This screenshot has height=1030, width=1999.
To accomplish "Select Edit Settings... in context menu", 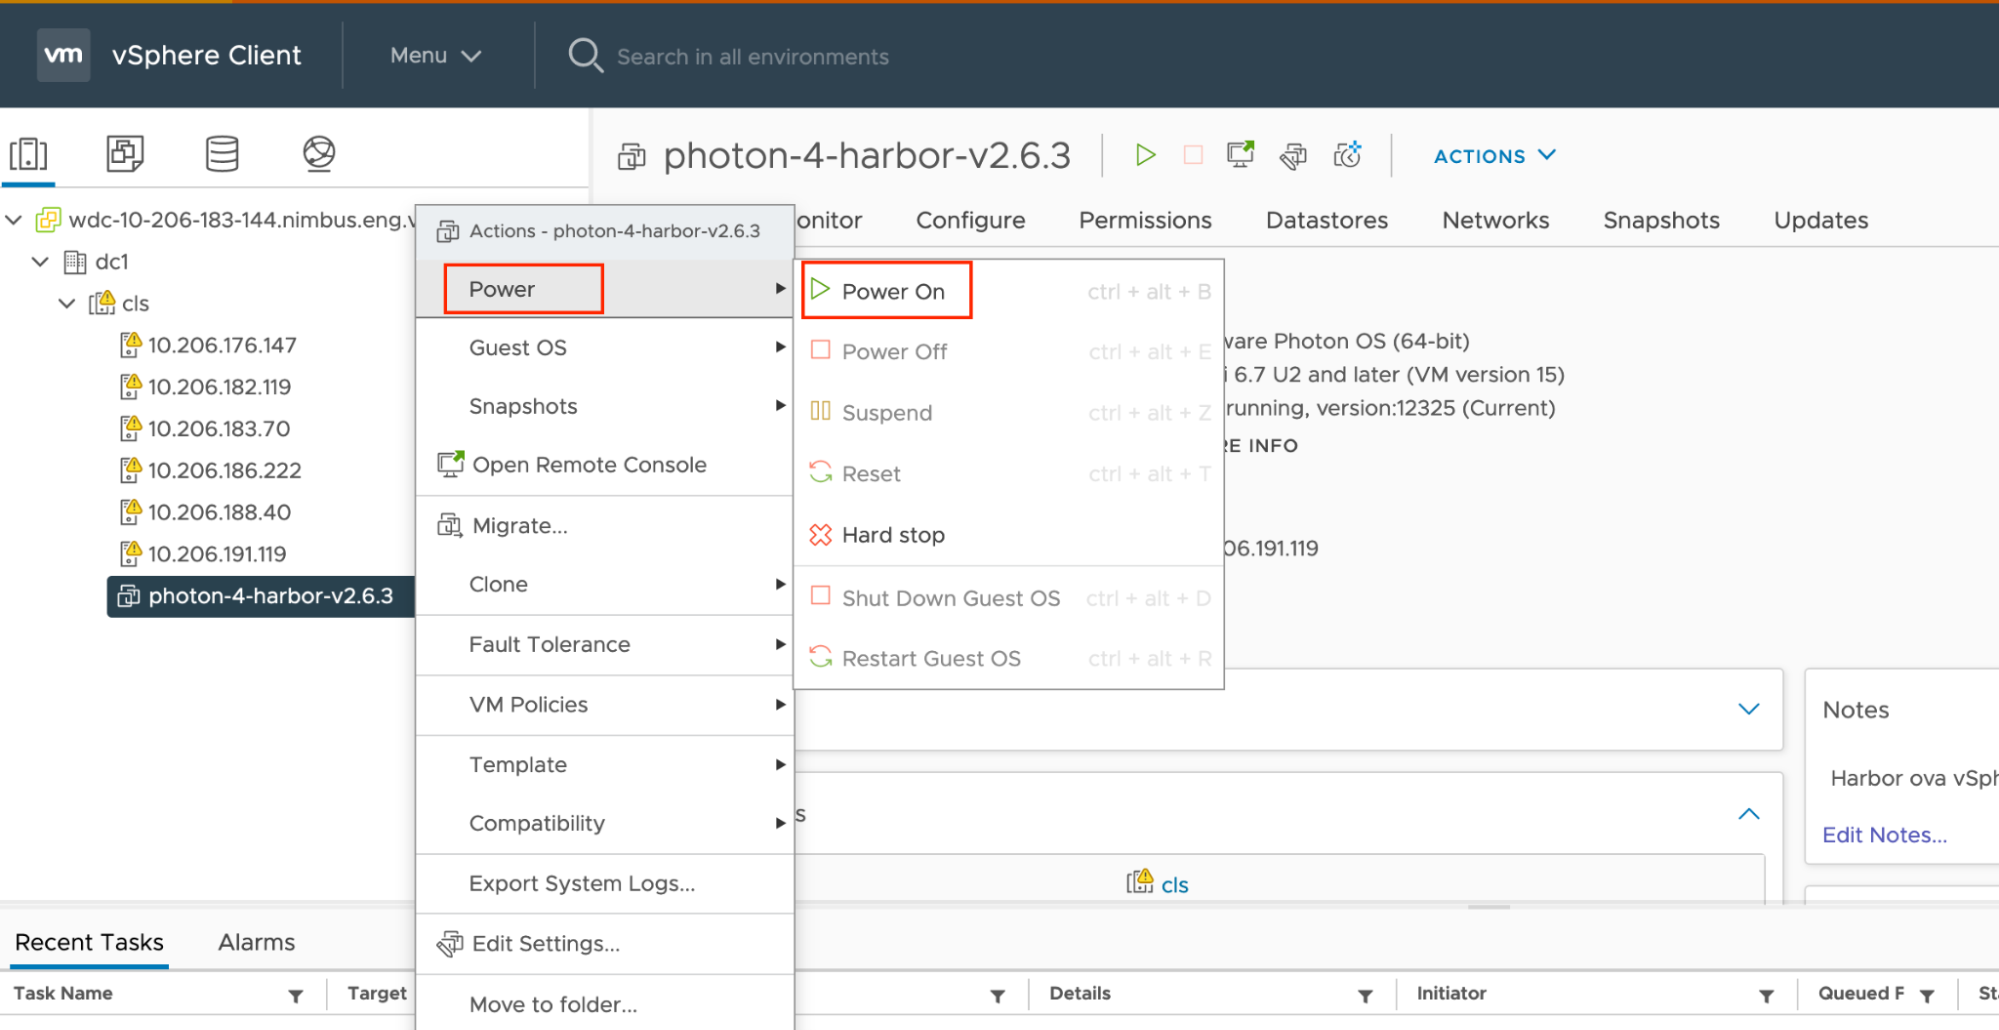I will (x=604, y=944).
